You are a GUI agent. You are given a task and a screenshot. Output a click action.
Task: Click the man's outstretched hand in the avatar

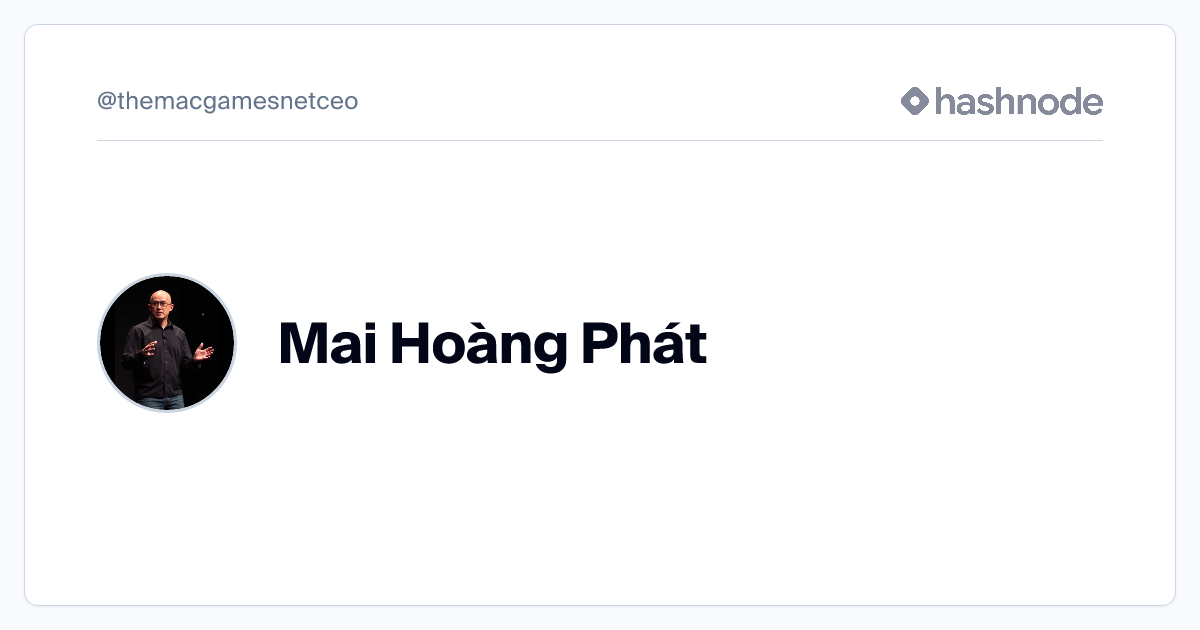[204, 351]
